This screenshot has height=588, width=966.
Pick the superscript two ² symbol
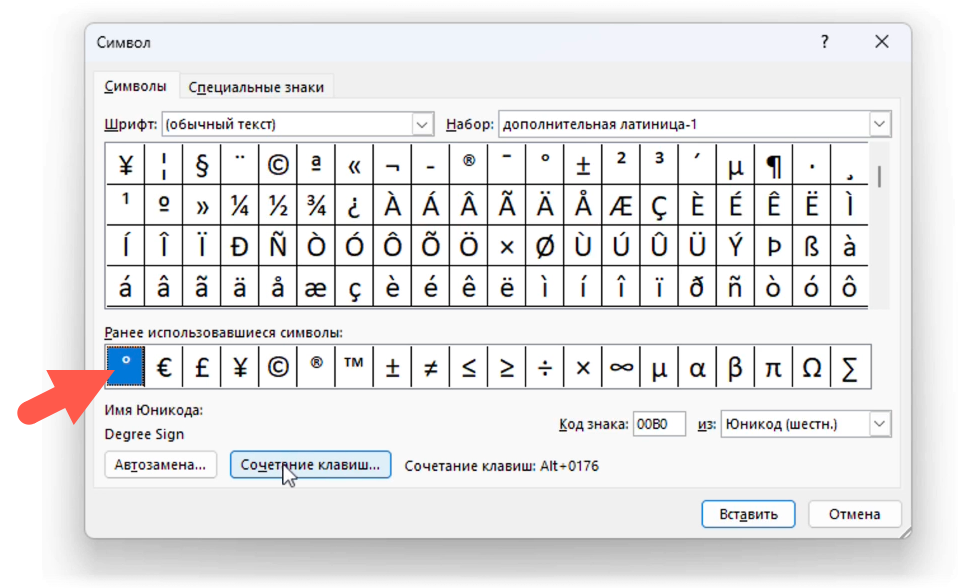(621, 165)
